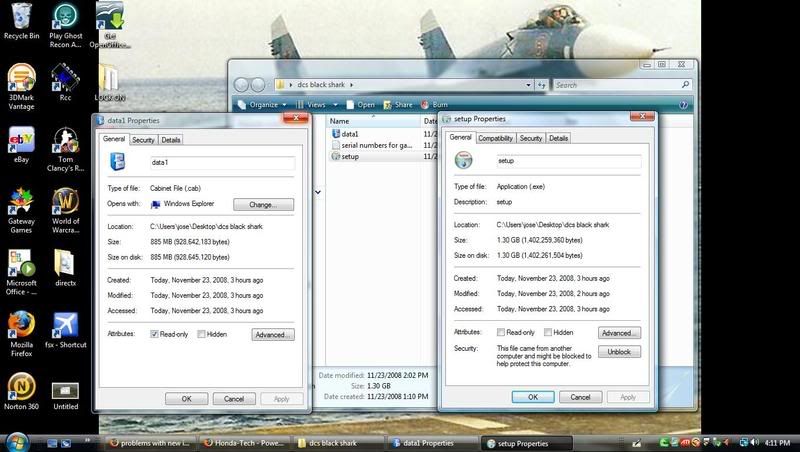This screenshot has height=452, width=800.
Task: Expand the navigation pane chevron
Action: coord(318,192)
